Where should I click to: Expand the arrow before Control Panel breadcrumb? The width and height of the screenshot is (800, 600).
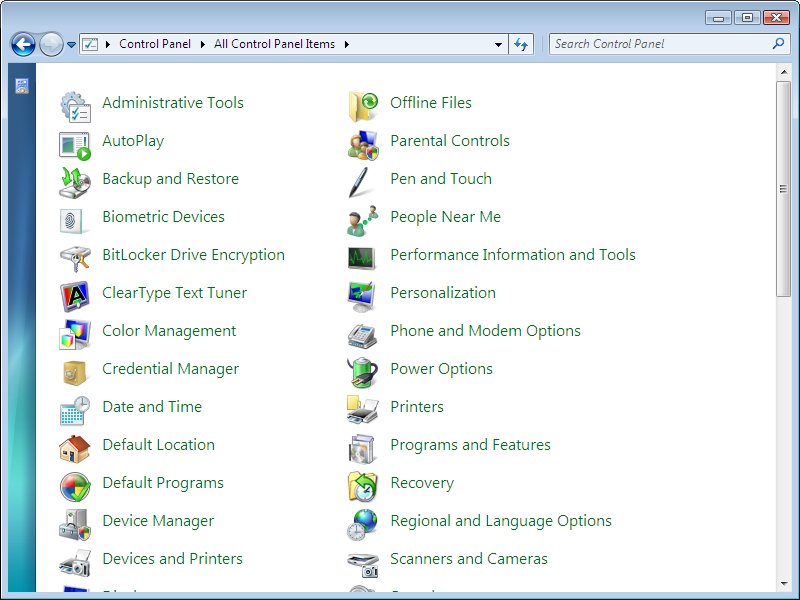tap(108, 44)
